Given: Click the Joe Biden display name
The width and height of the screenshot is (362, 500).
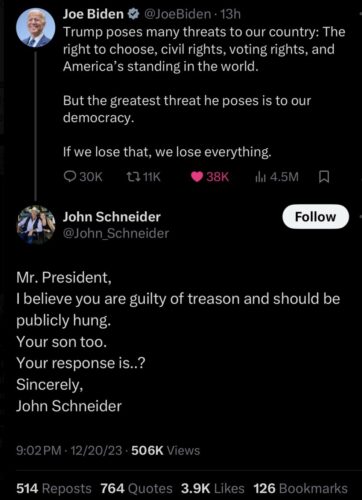Looking at the screenshot, I should click(93, 14).
